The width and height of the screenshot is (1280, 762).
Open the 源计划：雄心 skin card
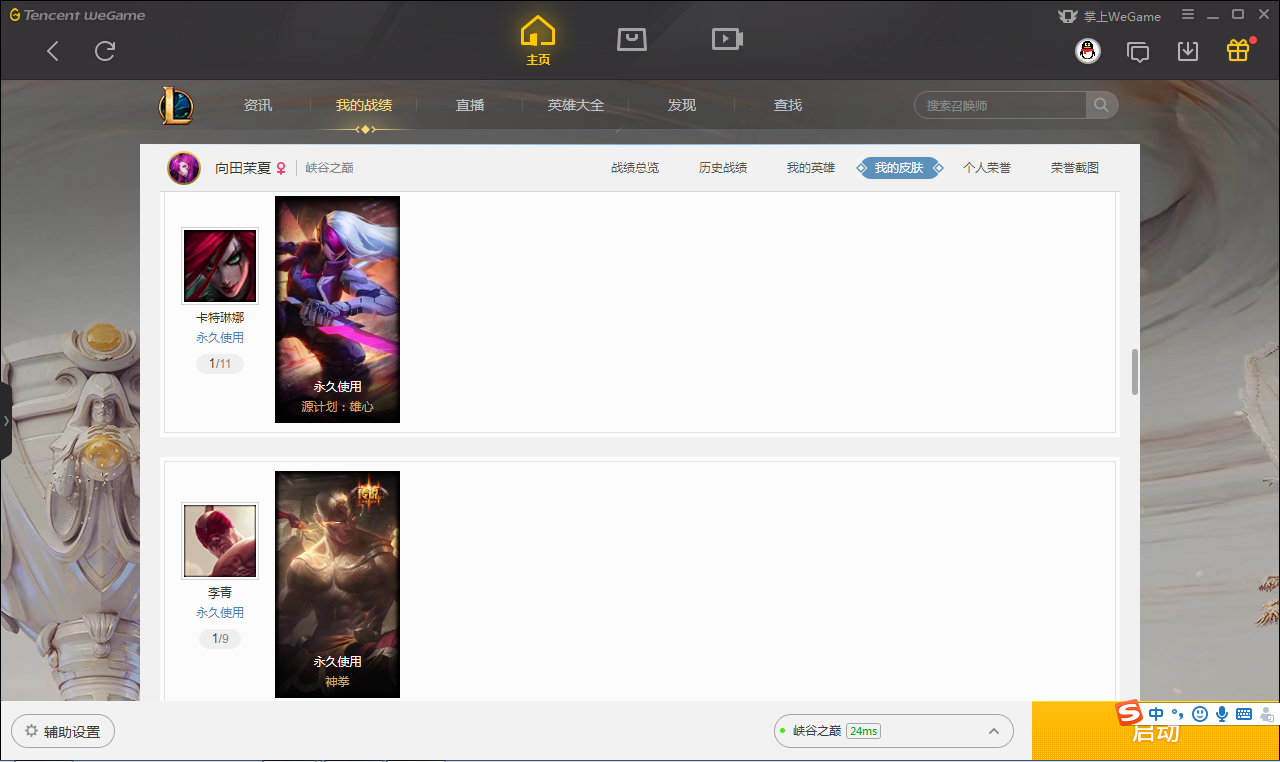click(337, 309)
